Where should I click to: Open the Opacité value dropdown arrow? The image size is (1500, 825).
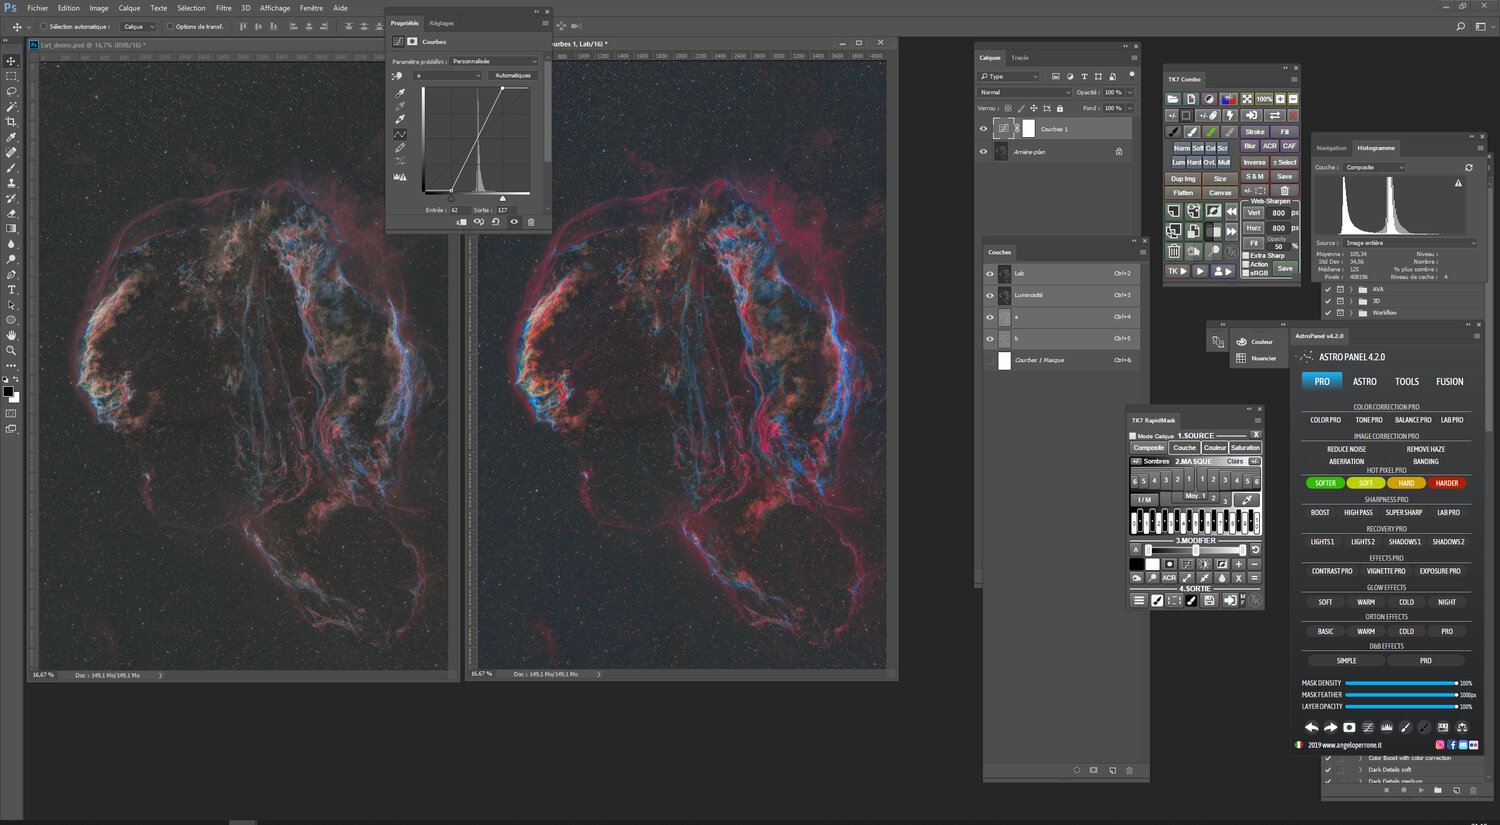1130,92
